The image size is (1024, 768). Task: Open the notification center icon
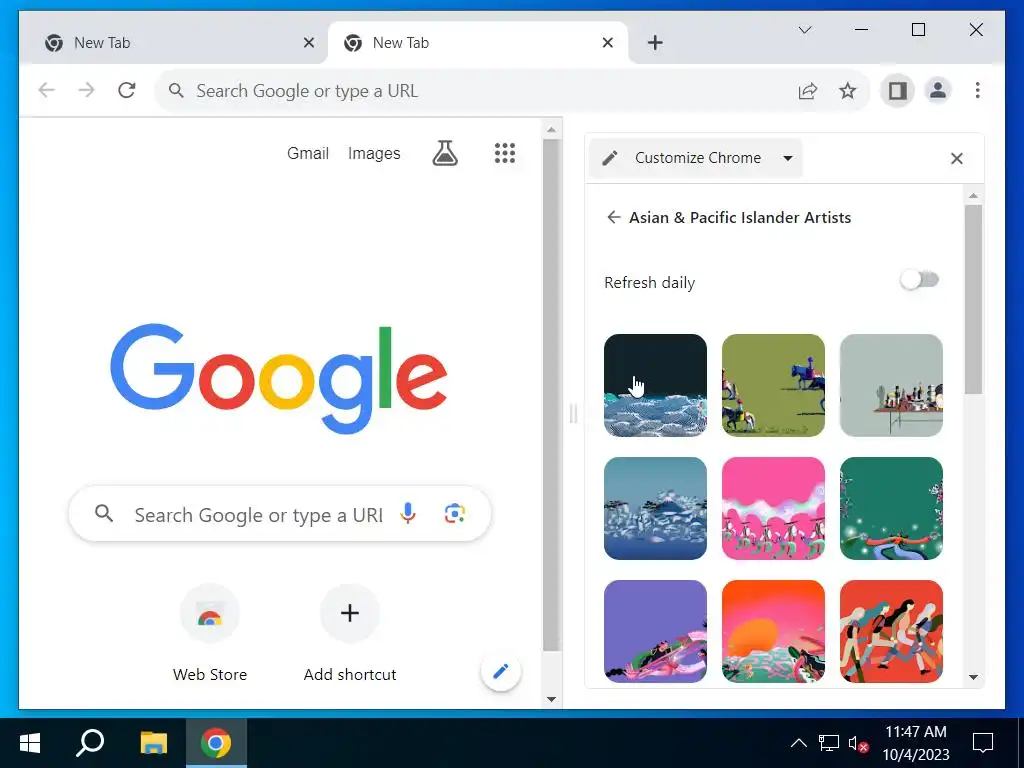click(x=983, y=743)
